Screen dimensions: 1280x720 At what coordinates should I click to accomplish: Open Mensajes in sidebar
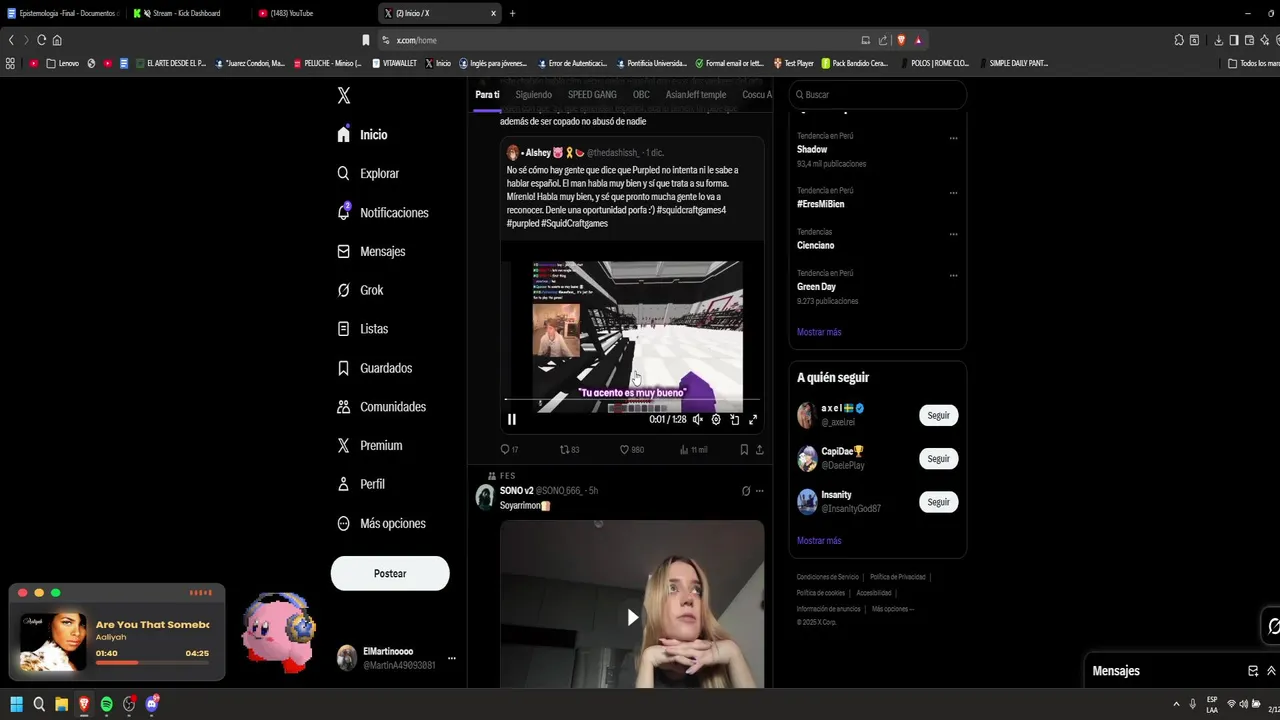(371, 251)
